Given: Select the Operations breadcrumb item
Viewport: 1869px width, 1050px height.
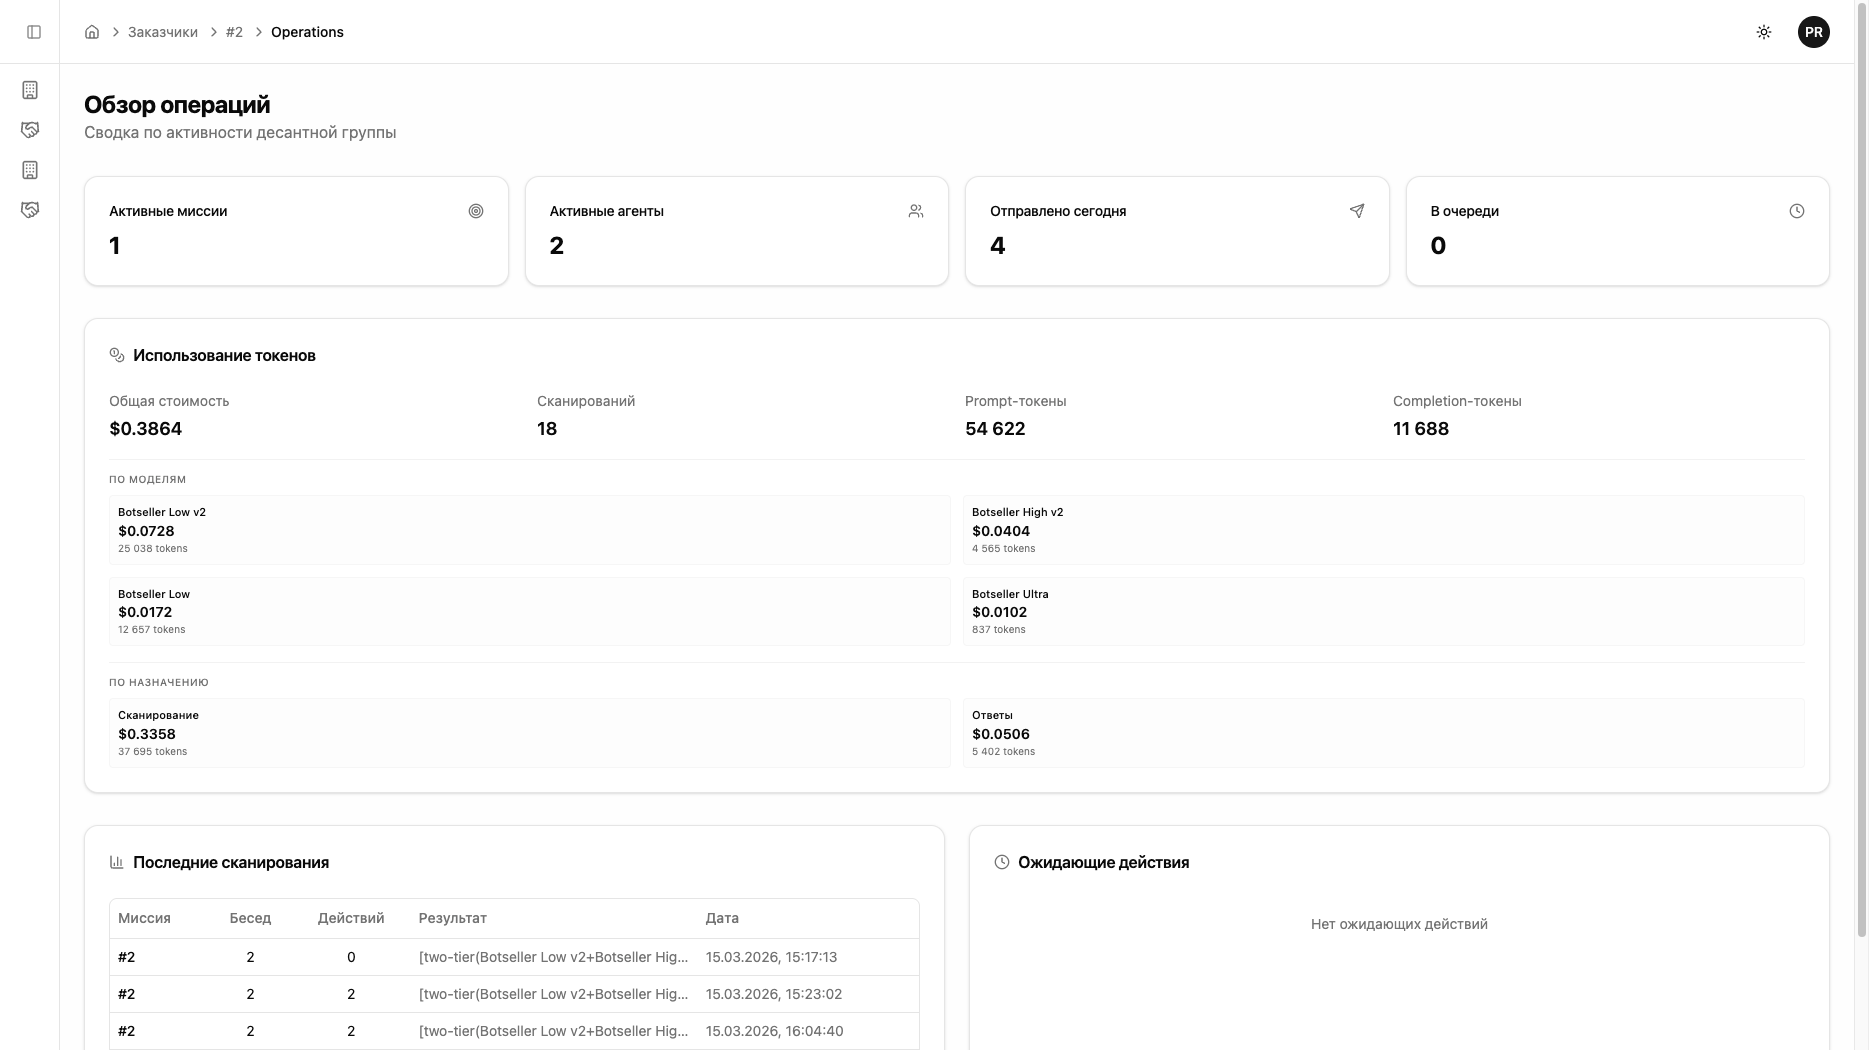Looking at the screenshot, I should click(x=307, y=32).
